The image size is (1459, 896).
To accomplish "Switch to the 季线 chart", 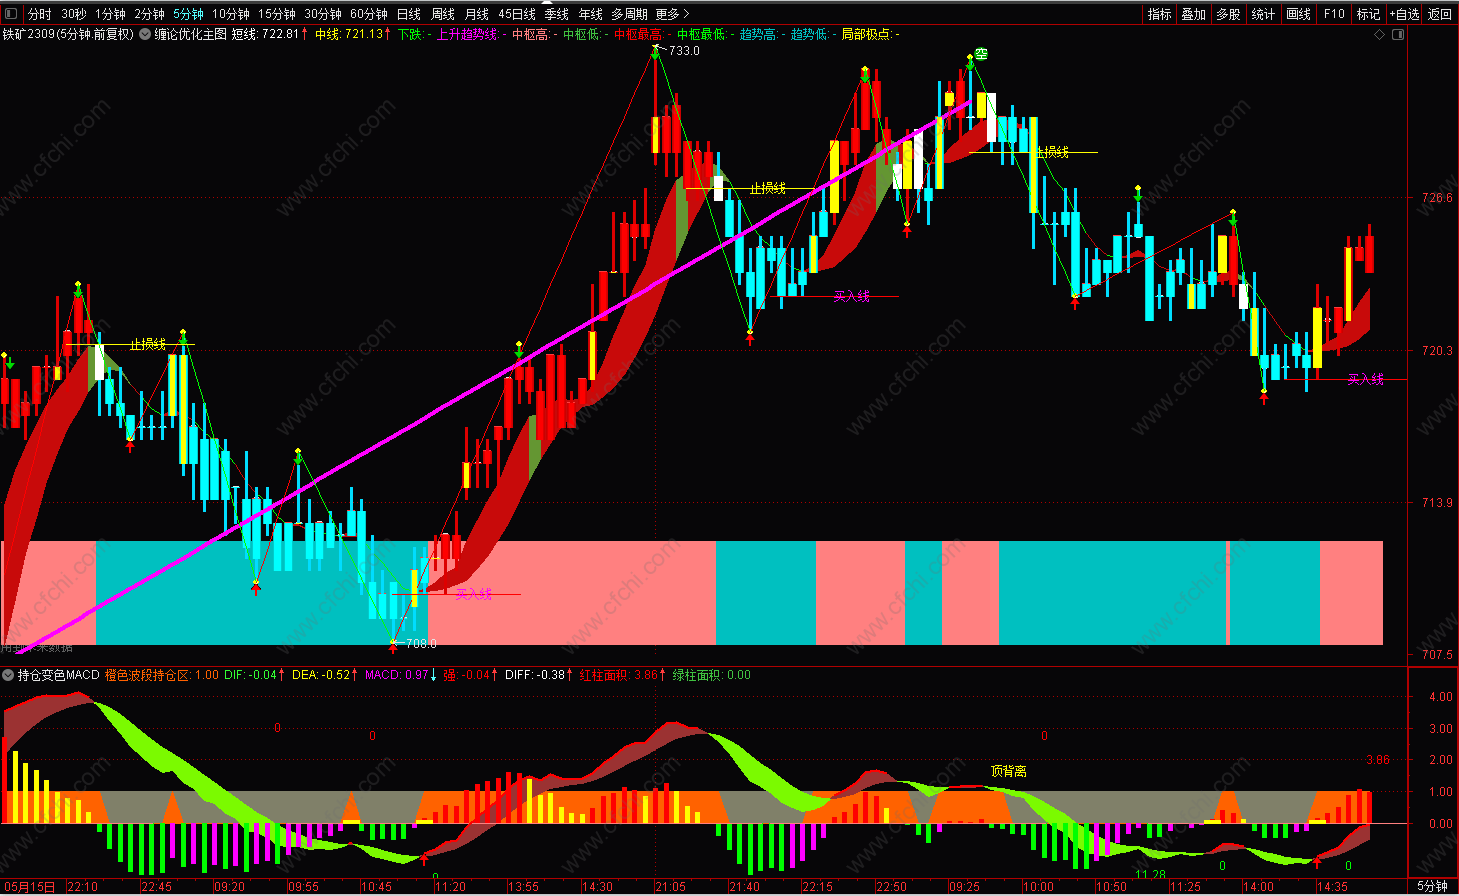I will pos(556,14).
